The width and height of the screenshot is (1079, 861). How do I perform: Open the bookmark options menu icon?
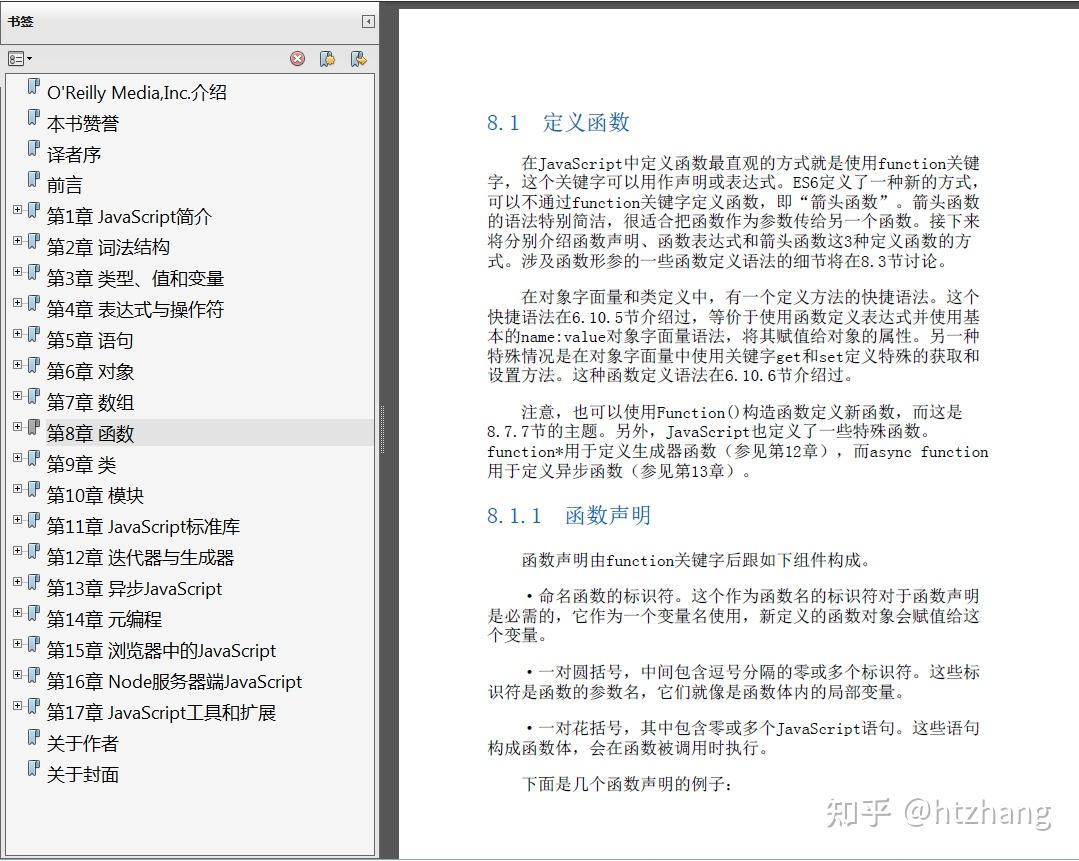tap(15, 58)
